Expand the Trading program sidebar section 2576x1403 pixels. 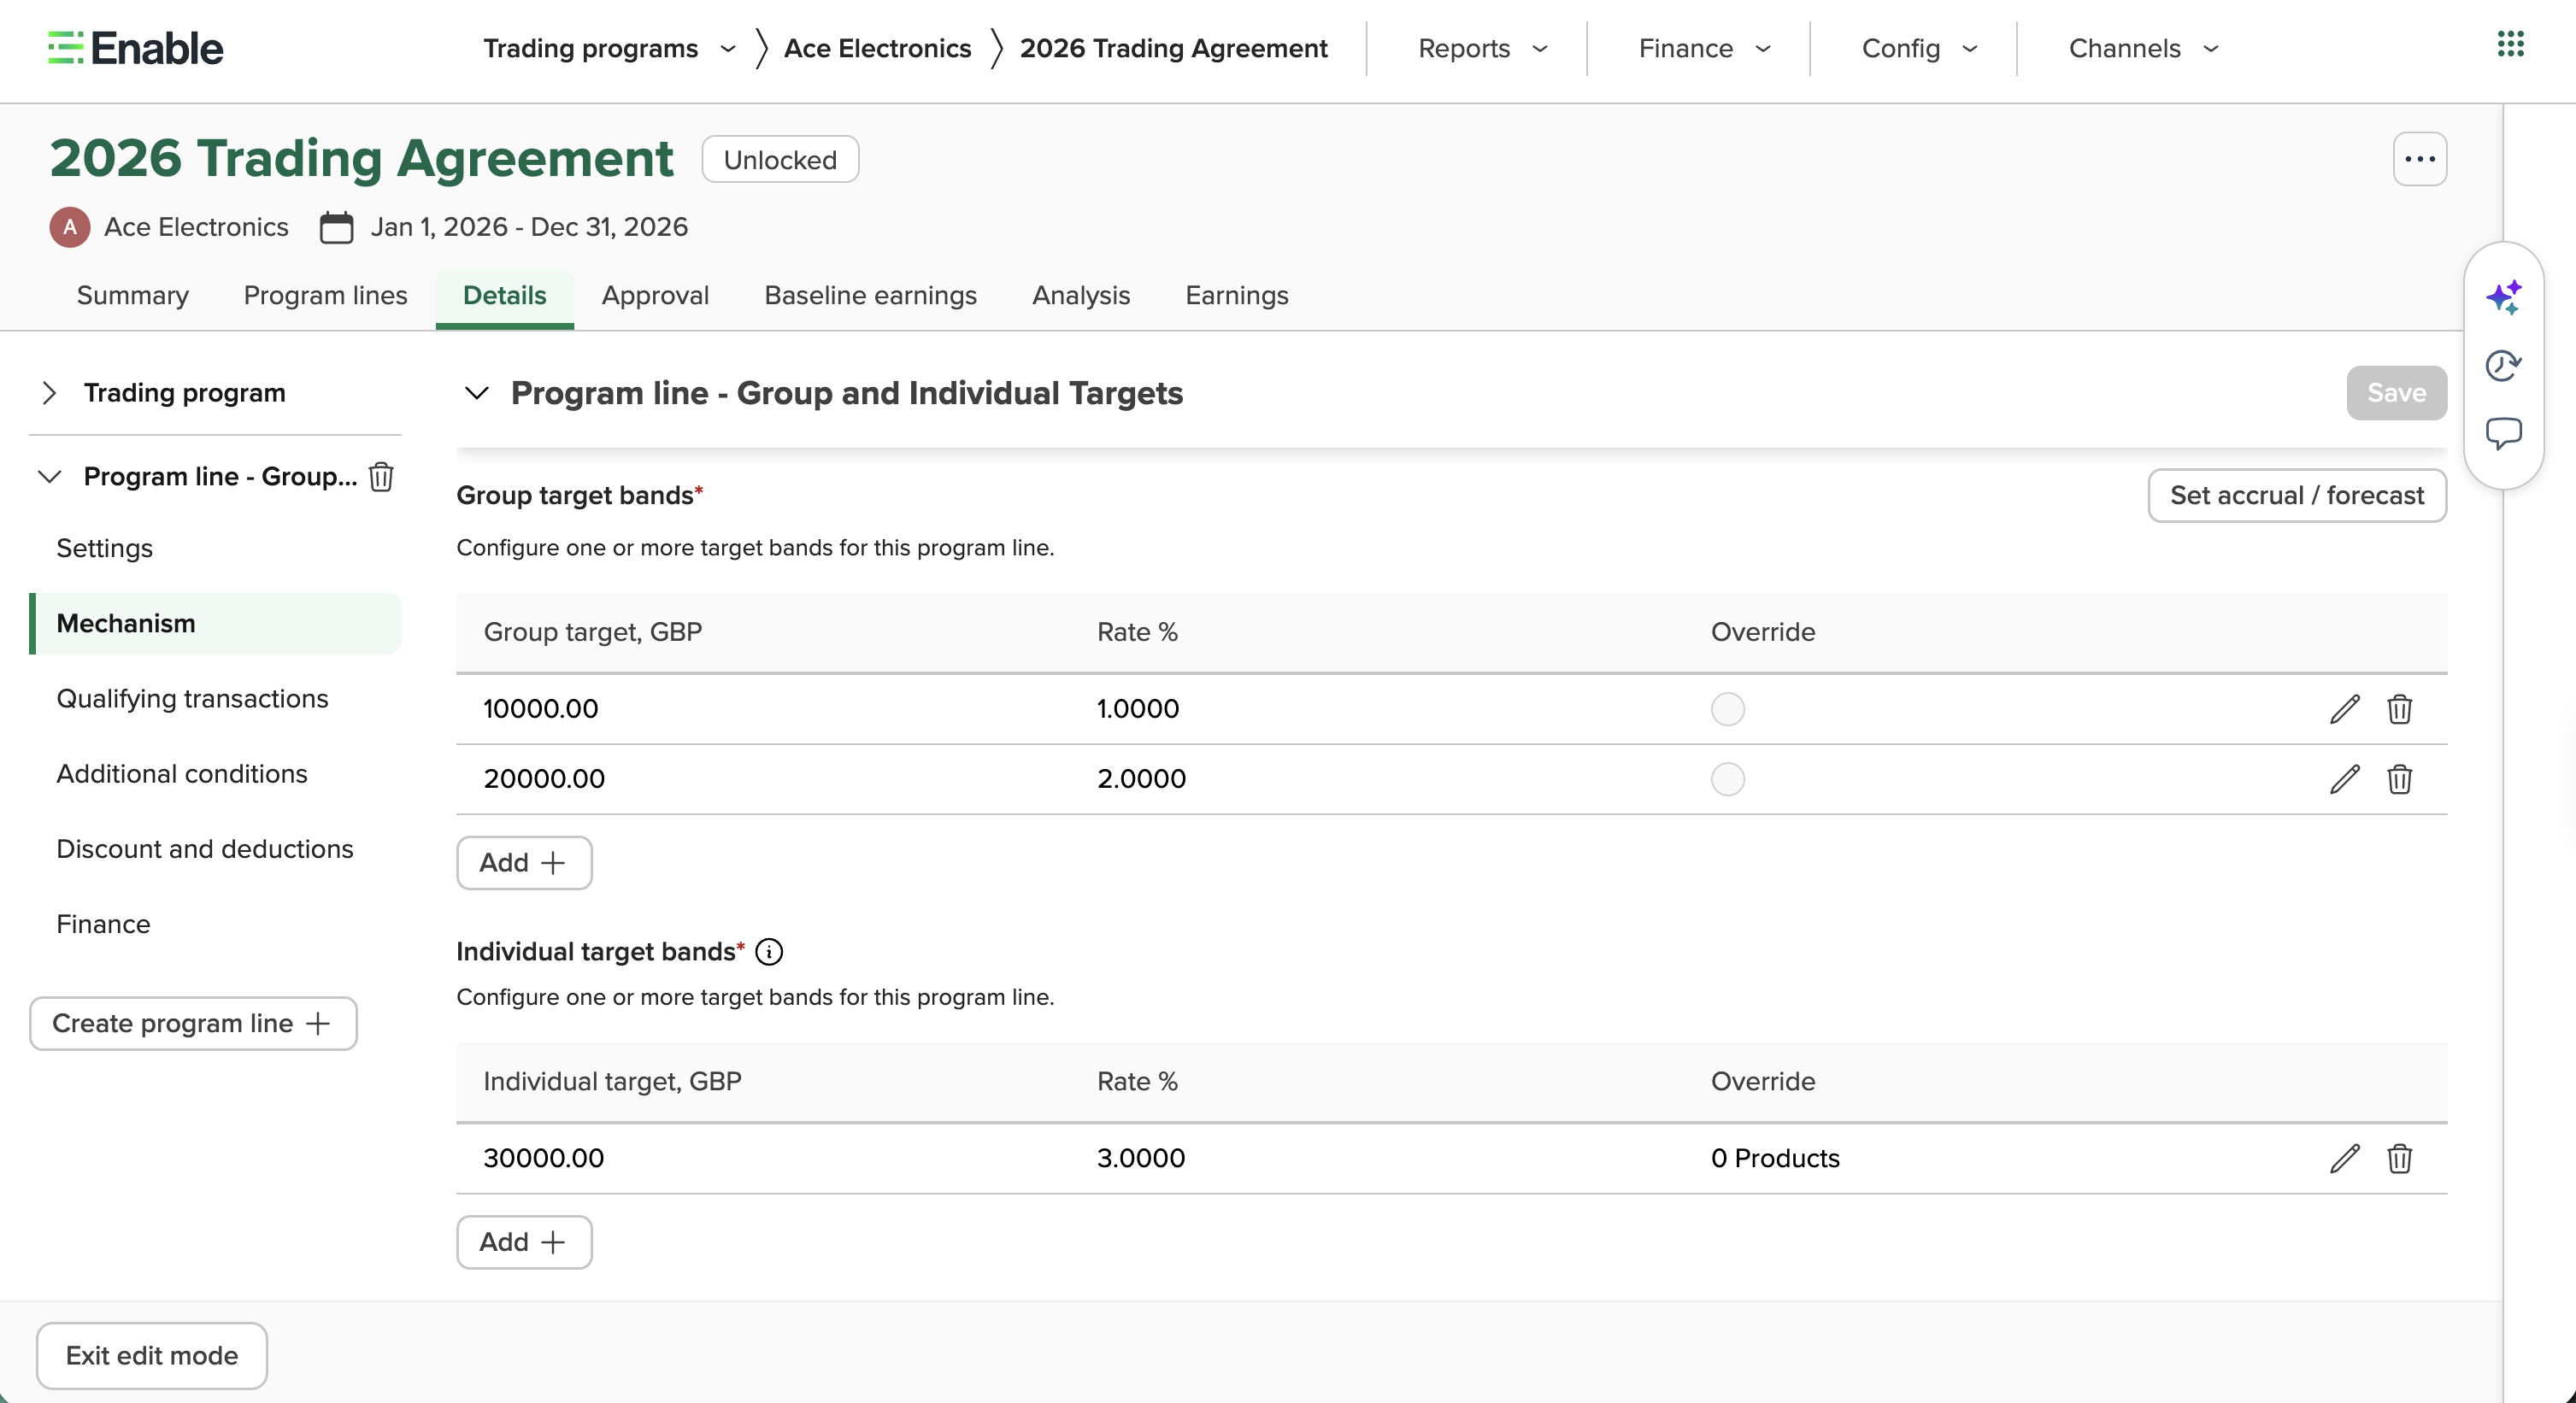coord(50,393)
